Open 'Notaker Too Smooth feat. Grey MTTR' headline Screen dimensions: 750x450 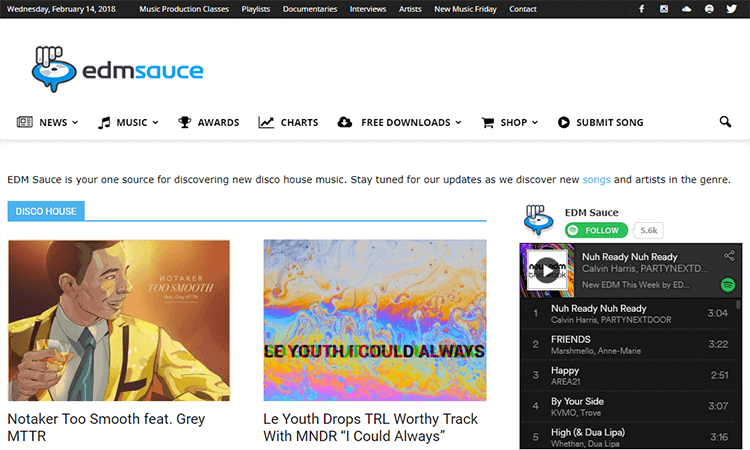coord(106,428)
